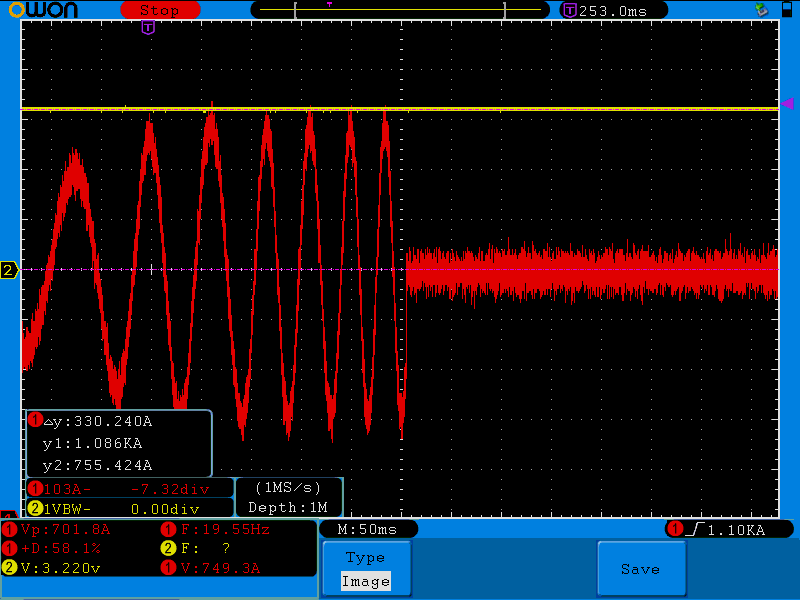Image resolution: width=800 pixels, height=600 pixels.
Task: Select the channel 2 1V scale row
Action: [x=128, y=508]
